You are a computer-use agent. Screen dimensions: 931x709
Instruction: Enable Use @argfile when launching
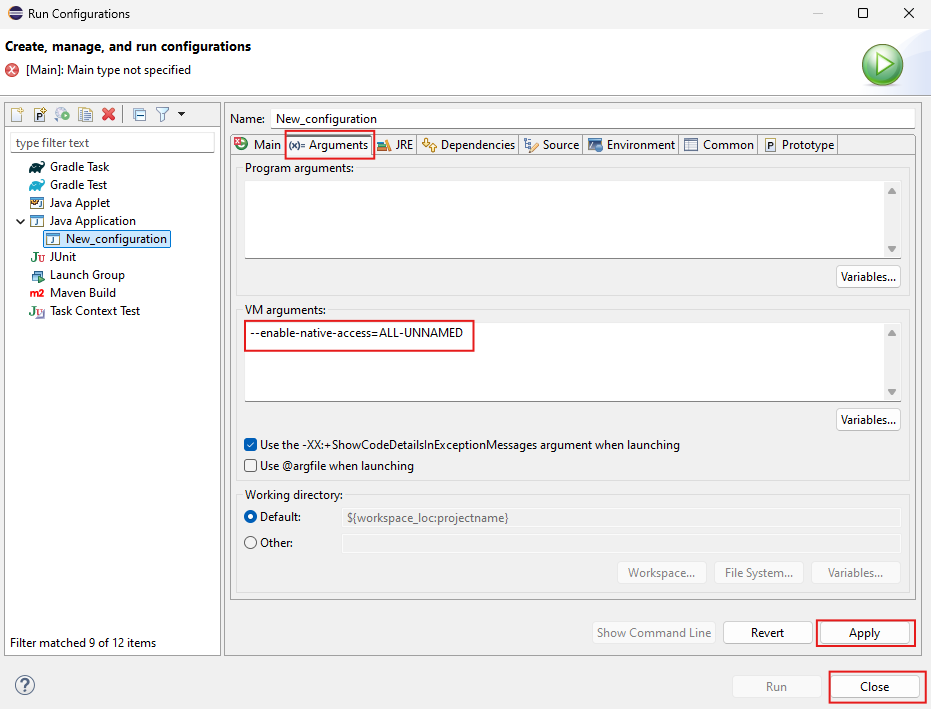pyautogui.click(x=251, y=466)
